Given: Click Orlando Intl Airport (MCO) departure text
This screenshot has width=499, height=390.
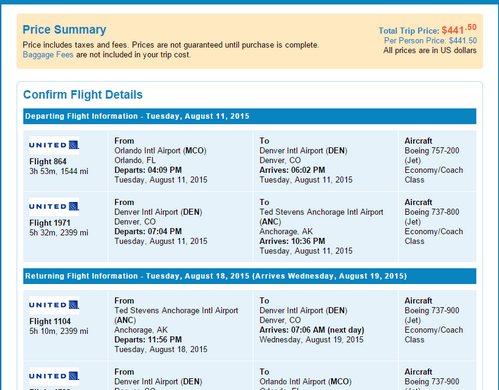Looking at the screenshot, I should [x=160, y=151].
